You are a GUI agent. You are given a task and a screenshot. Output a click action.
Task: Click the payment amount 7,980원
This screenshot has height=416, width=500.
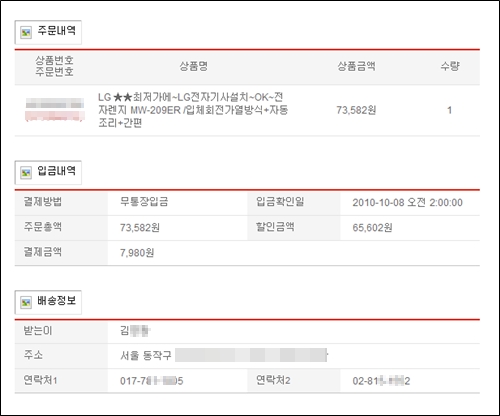click(137, 253)
